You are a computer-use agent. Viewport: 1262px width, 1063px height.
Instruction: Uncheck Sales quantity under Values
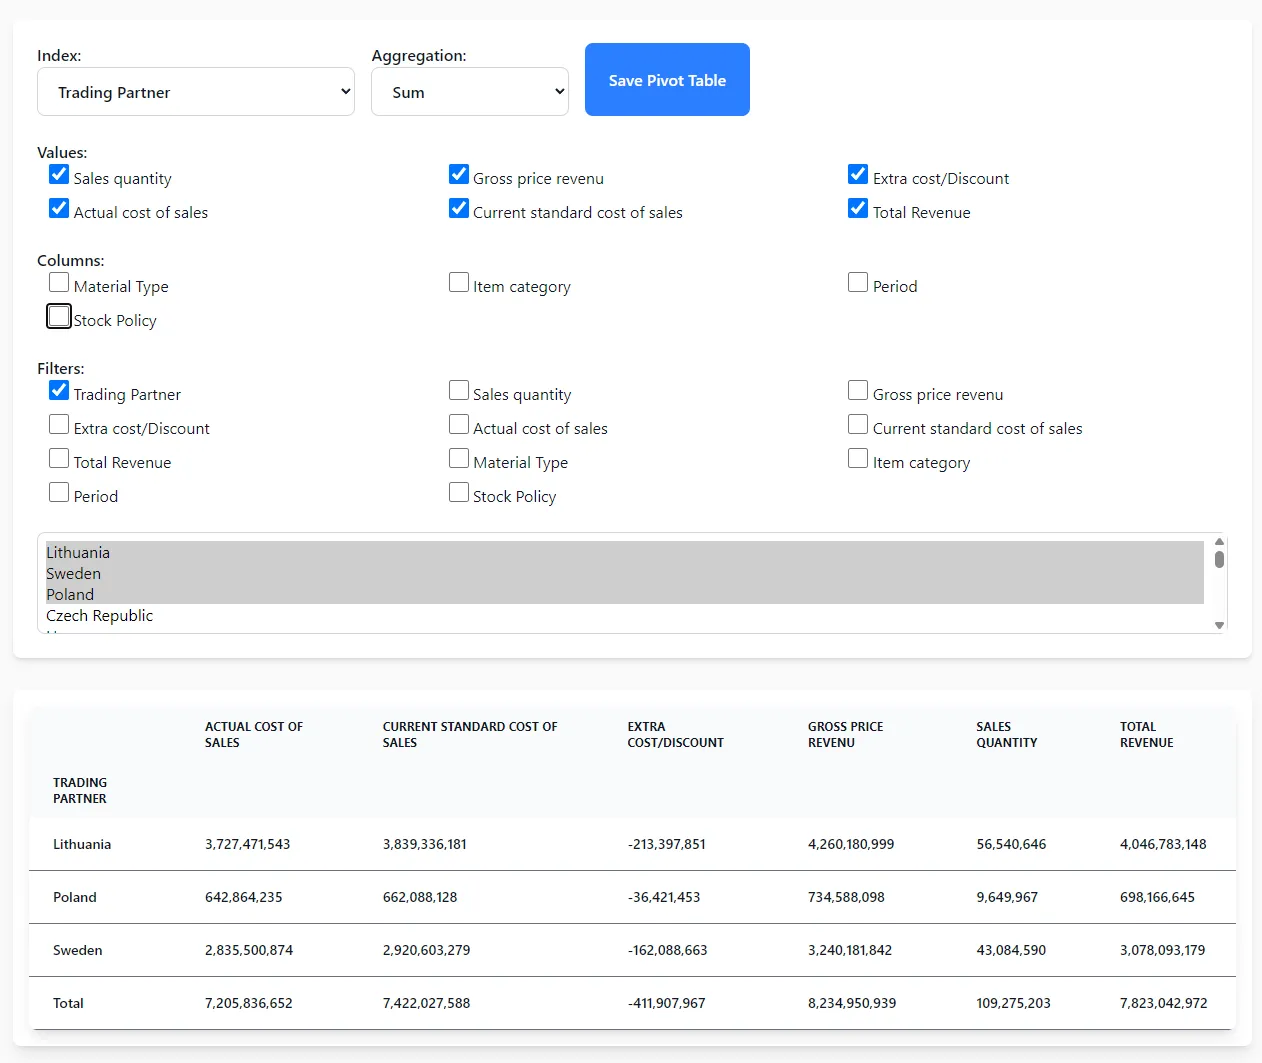pos(59,175)
